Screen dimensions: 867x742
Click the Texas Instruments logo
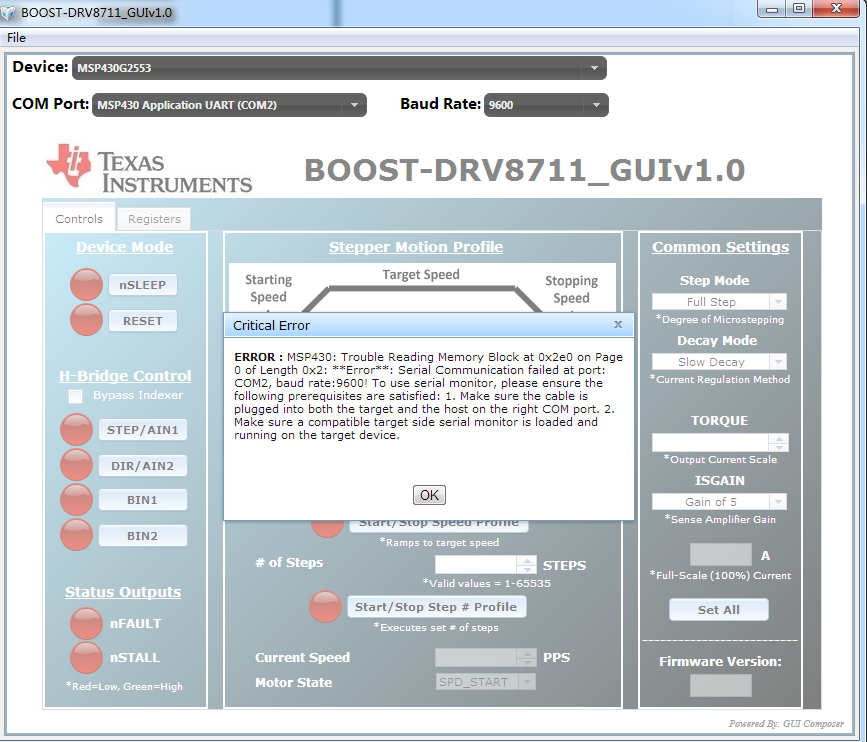point(149,169)
